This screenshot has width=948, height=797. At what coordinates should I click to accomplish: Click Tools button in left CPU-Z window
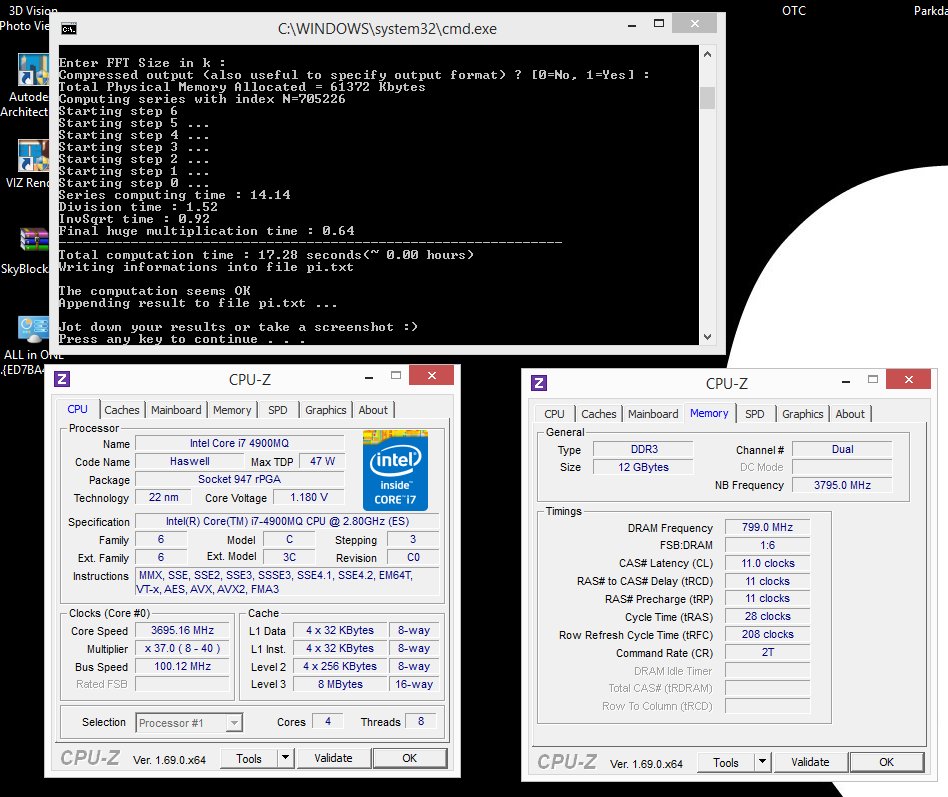click(x=249, y=758)
